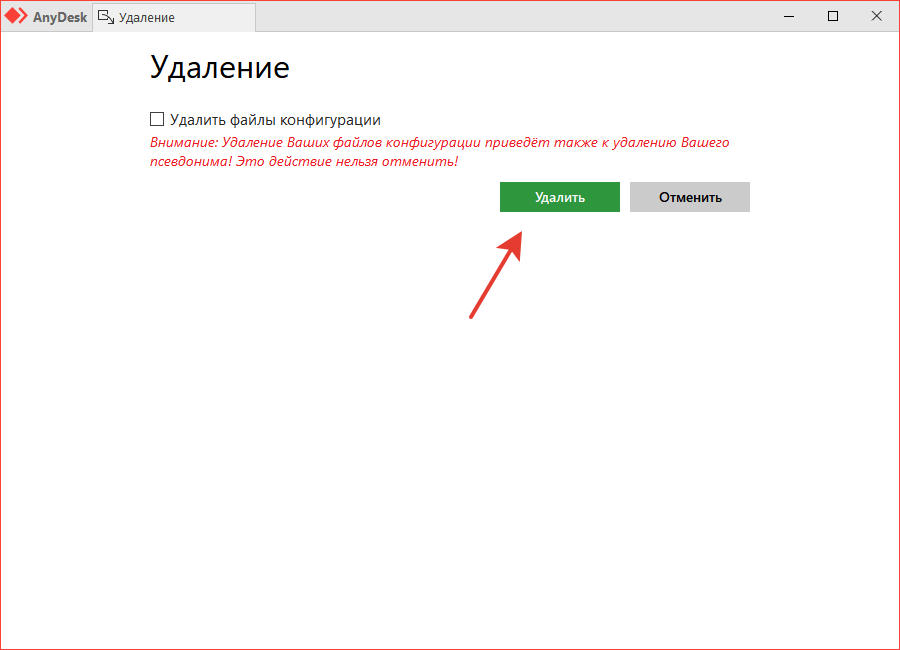Click the AnyDesk logo icon

15,16
